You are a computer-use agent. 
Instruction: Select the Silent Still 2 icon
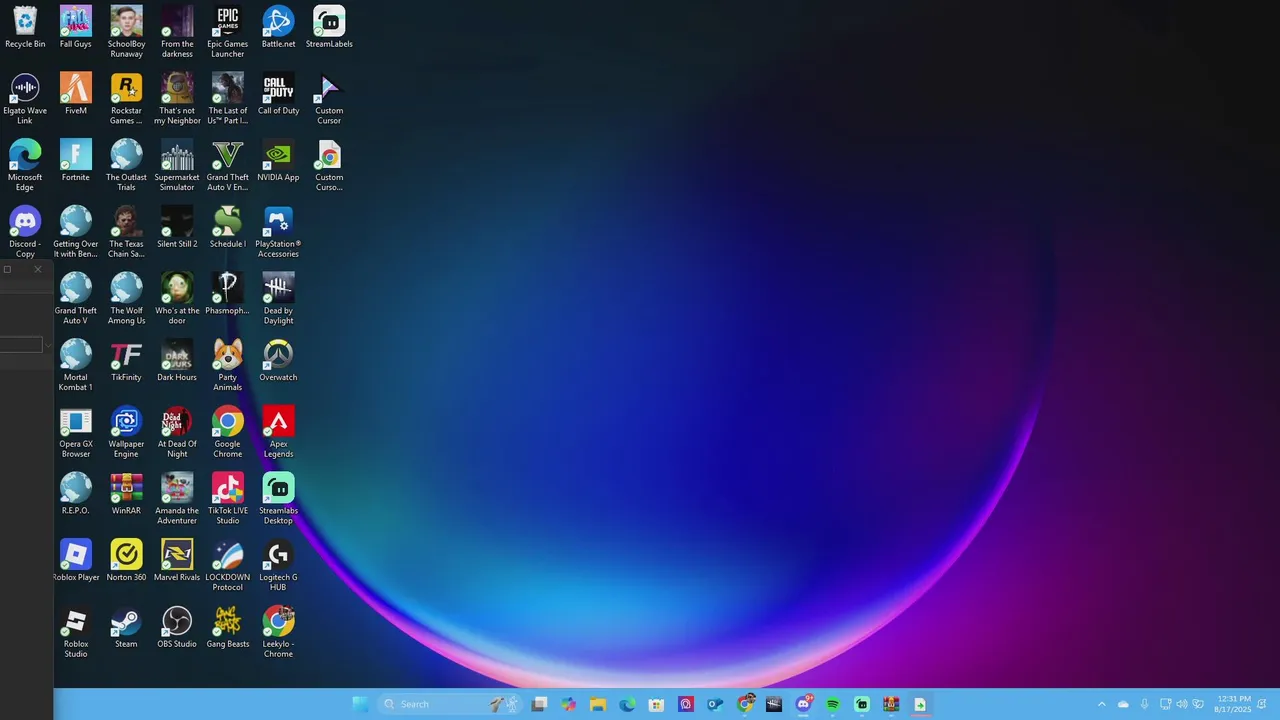coord(177,227)
